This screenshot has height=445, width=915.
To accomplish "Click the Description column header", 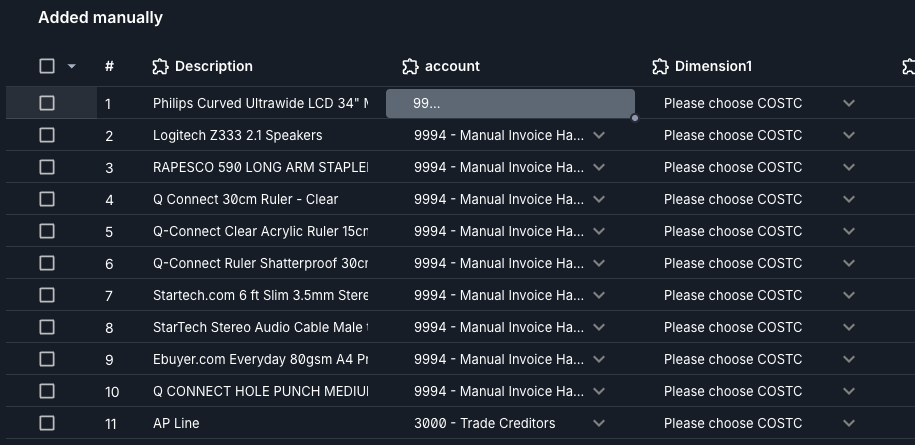I will (213, 66).
